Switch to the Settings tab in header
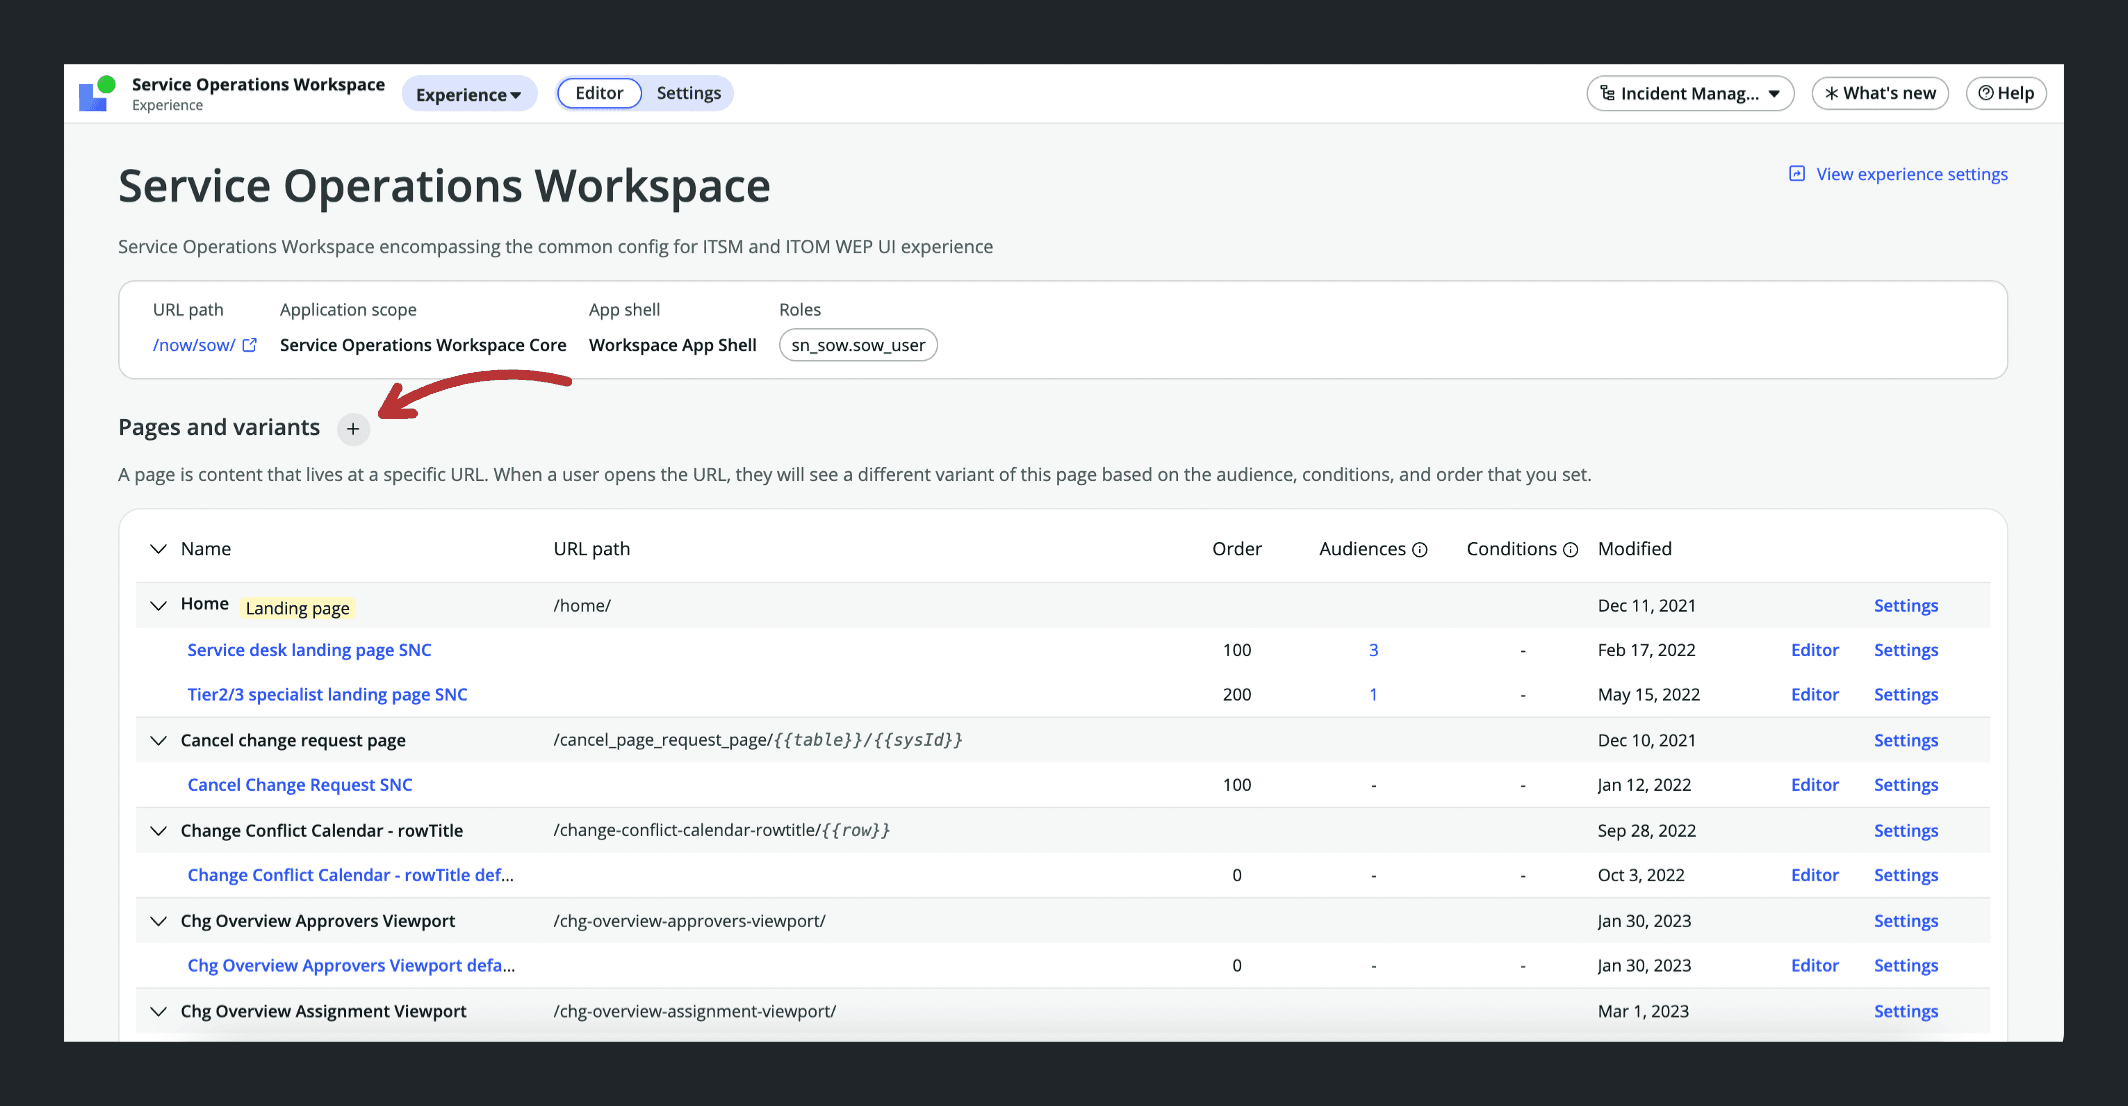The image size is (2128, 1106). 688,93
